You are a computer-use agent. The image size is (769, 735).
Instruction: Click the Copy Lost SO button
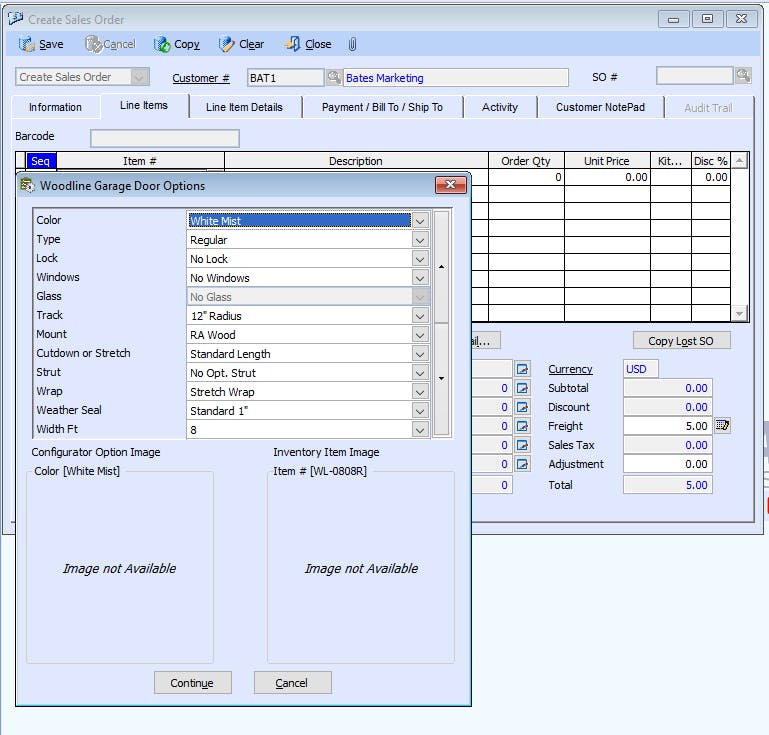[680, 341]
